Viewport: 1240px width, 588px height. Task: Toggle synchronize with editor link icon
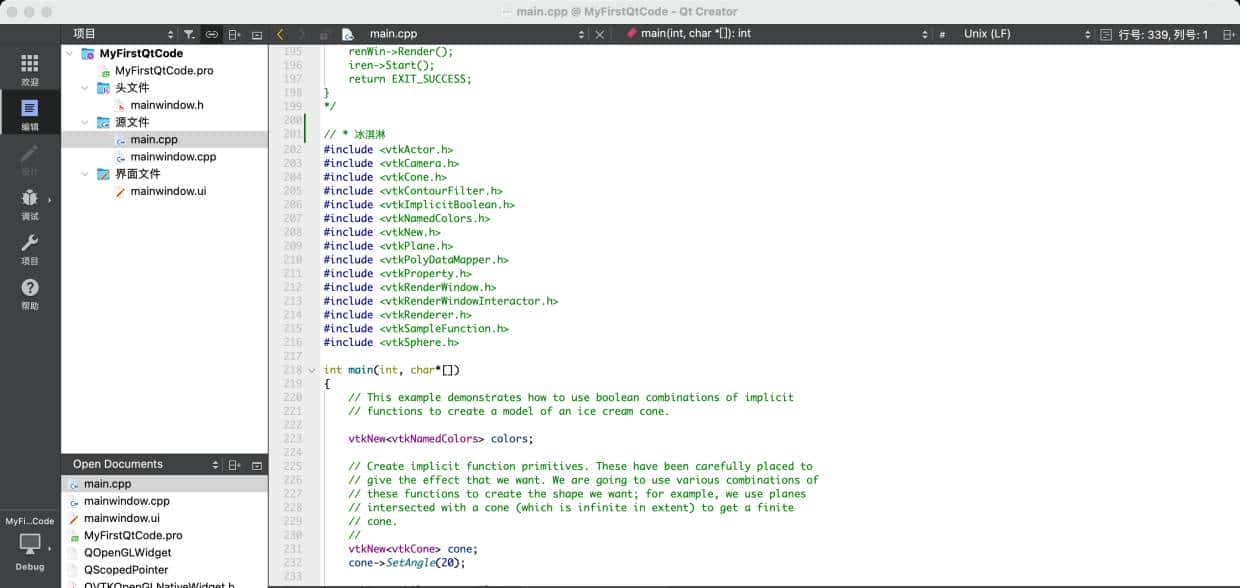click(212, 34)
